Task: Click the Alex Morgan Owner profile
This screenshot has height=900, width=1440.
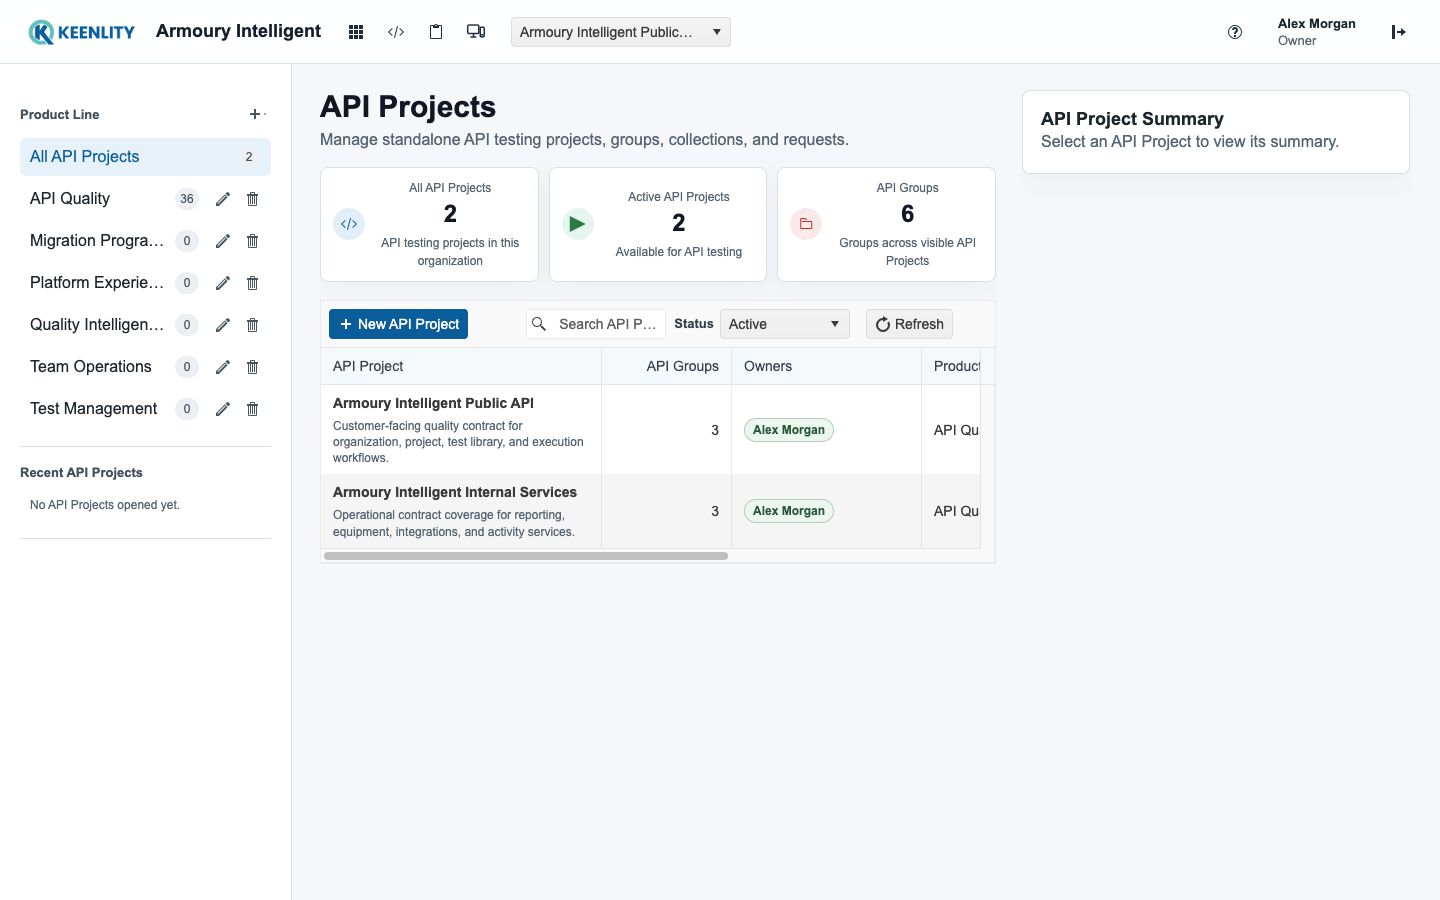Action: click(1316, 32)
